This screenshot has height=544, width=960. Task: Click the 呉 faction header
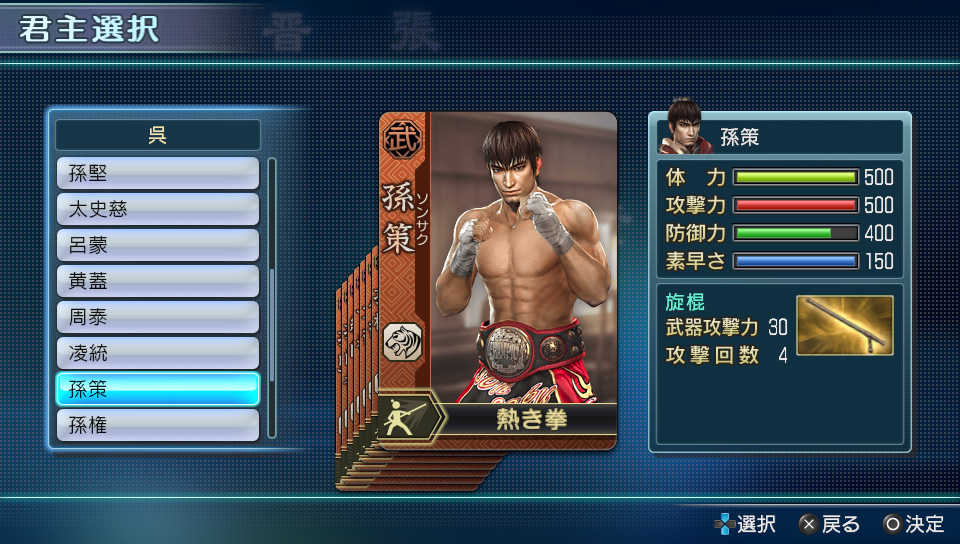[158, 135]
